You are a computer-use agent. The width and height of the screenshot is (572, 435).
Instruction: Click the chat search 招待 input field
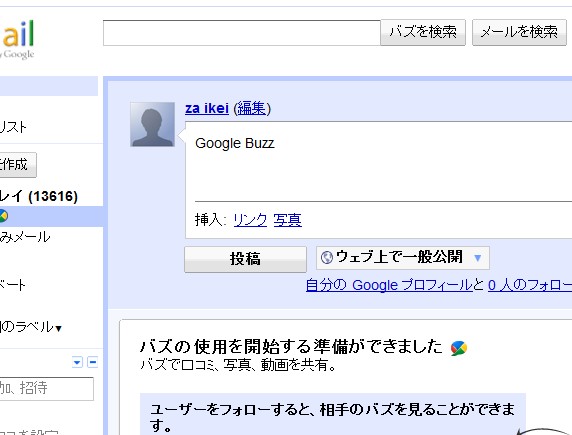47,389
